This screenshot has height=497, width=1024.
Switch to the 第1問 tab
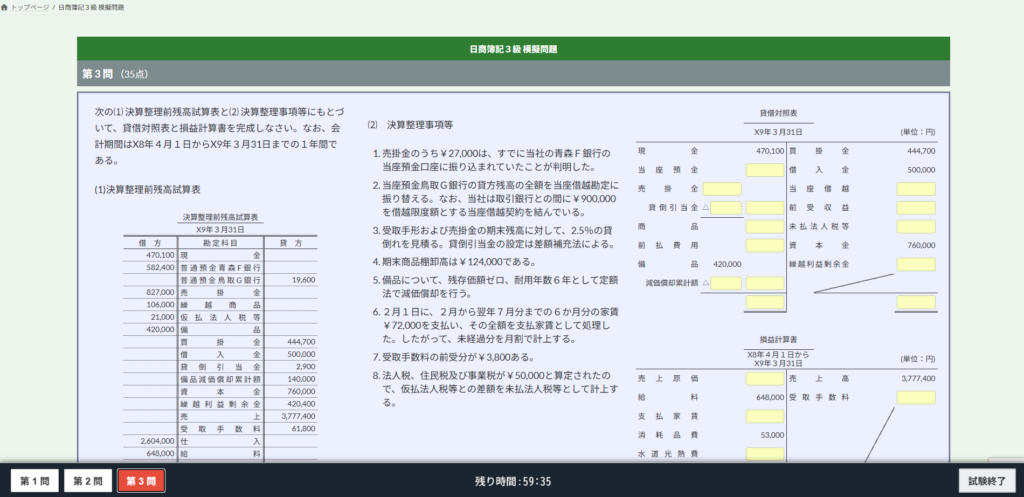pos(35,481)
